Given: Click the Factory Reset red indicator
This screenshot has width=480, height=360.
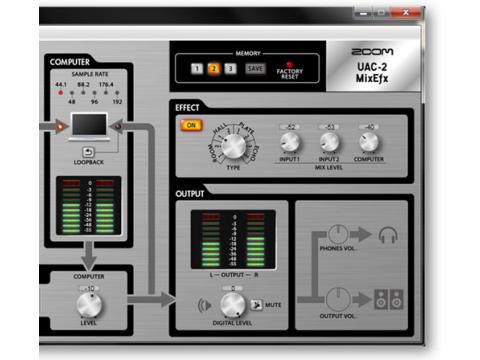Looking at the screenshot, I should point(289,64).
